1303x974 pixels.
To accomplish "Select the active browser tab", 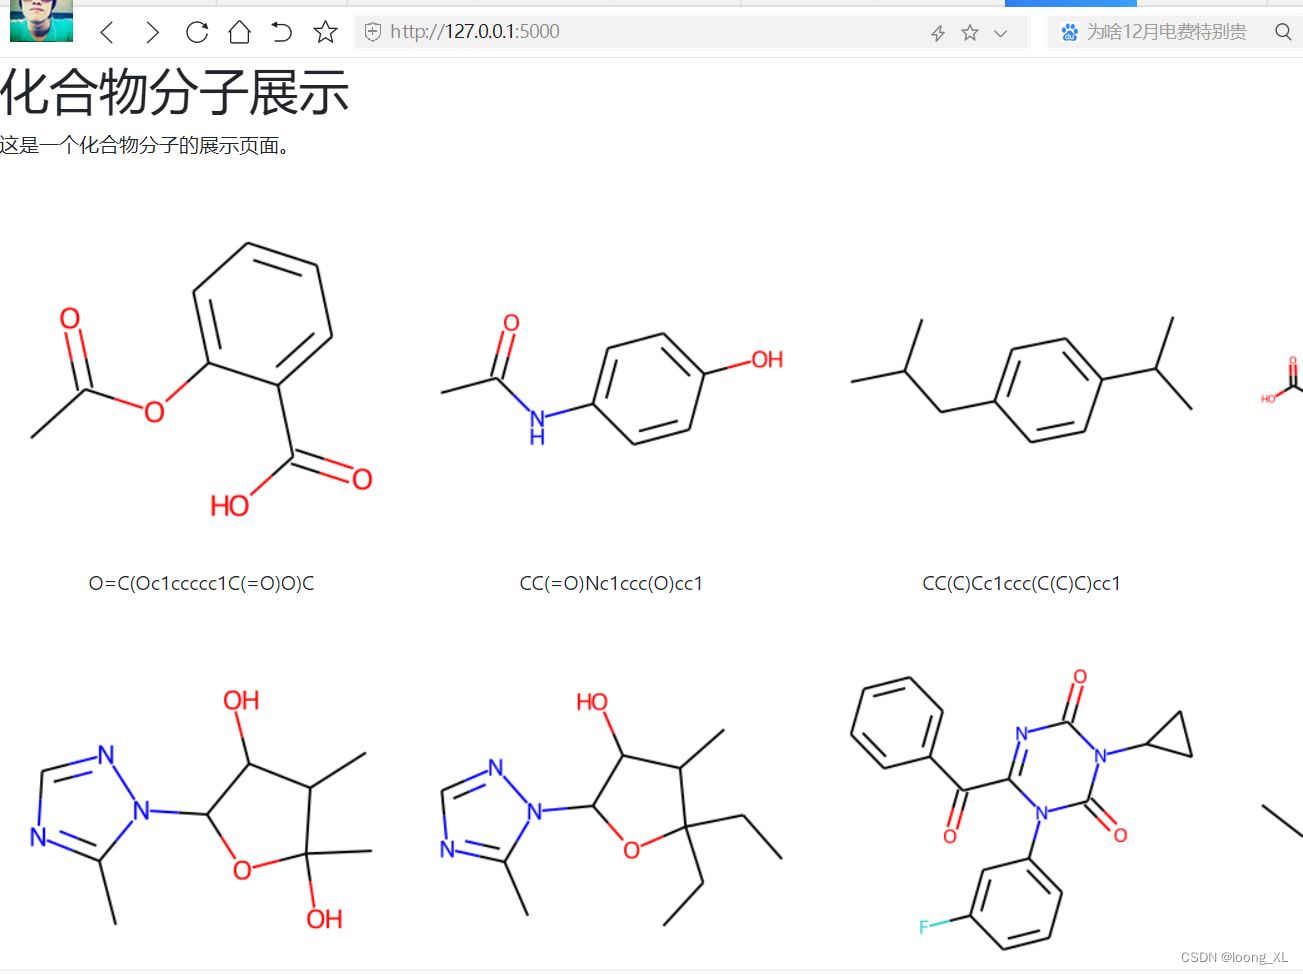I will click(1070, 3).
